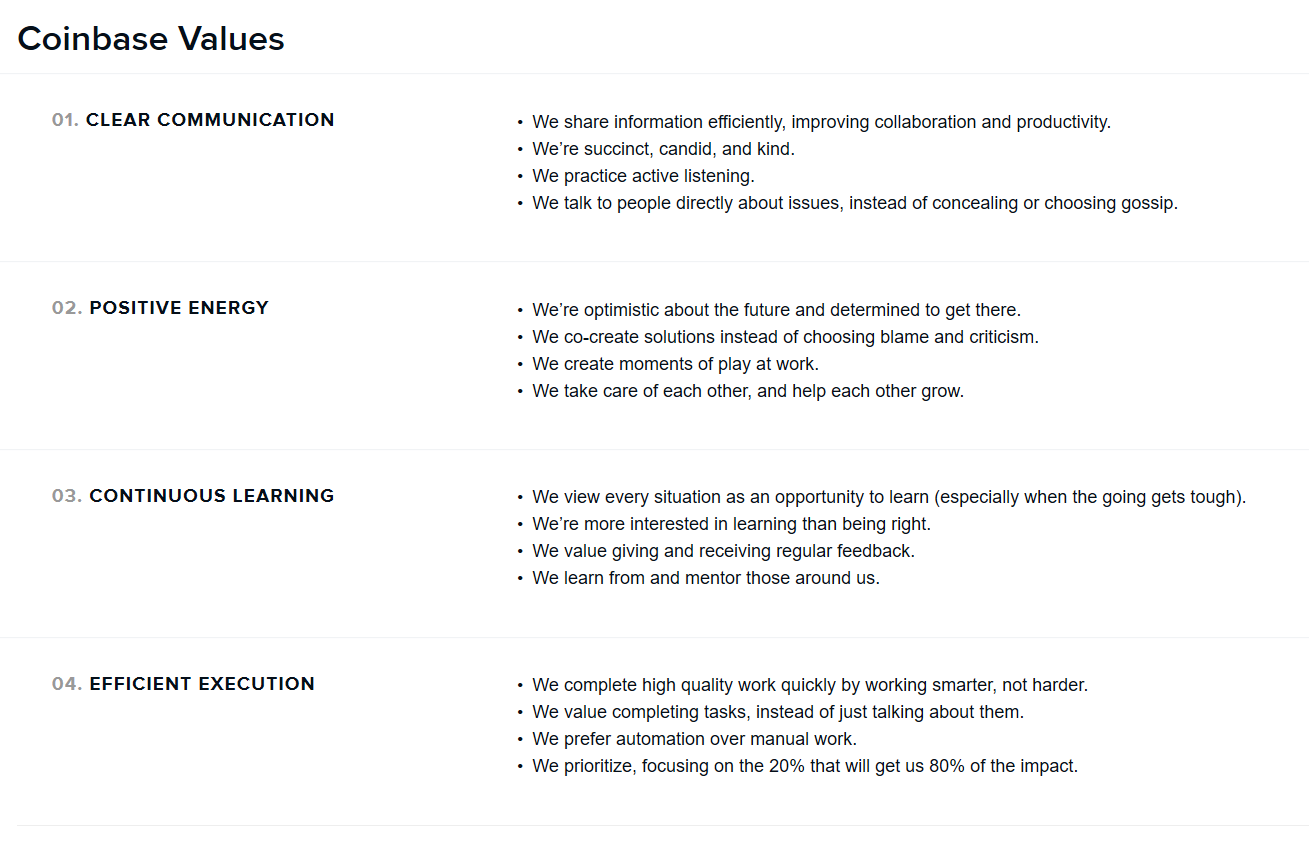Click the Coinbase Values page title
This screenshot has width=1309, height=841.
[151, 39]
